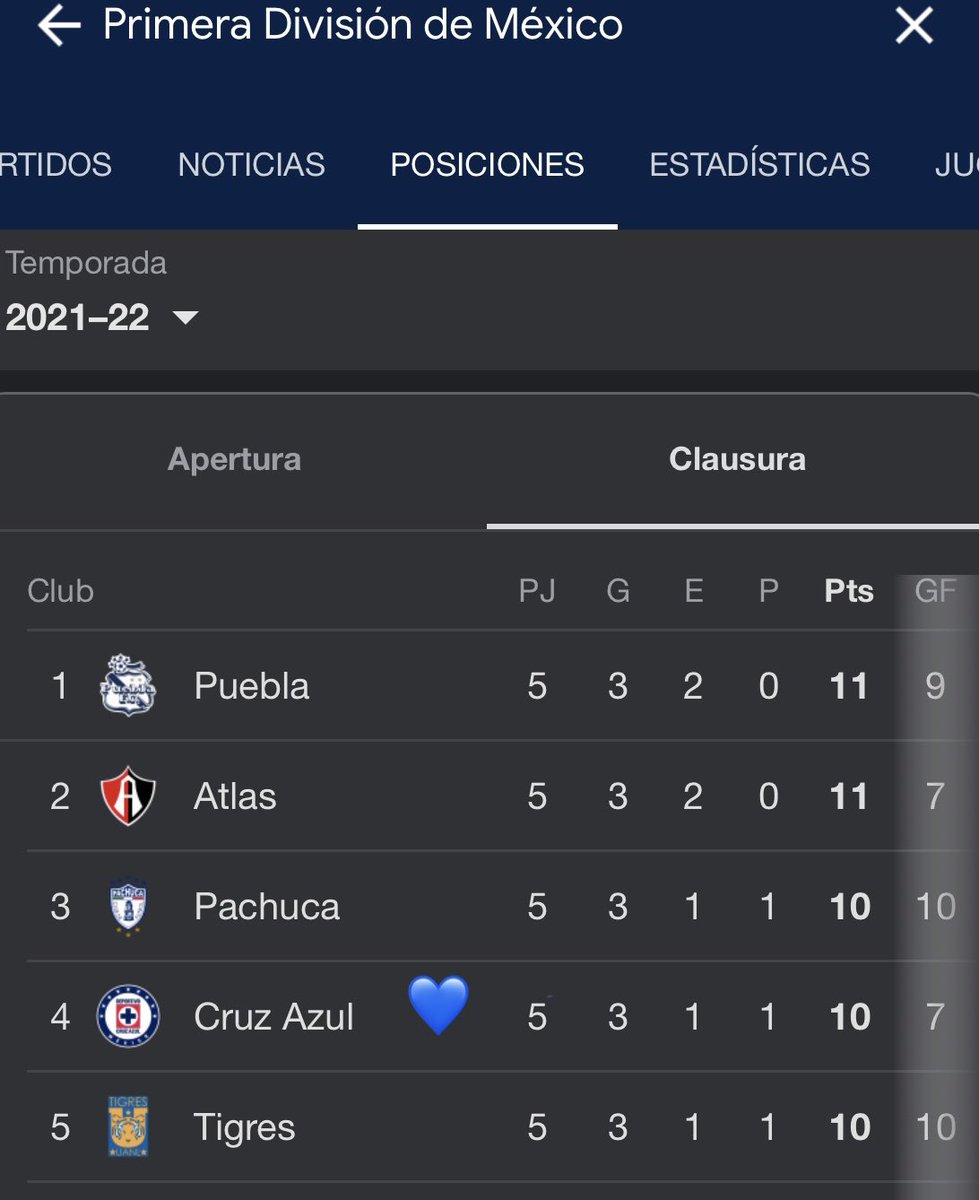Click the Pts column header
This screenshot has height=1200, width=979.
click(x=849, y=591)
